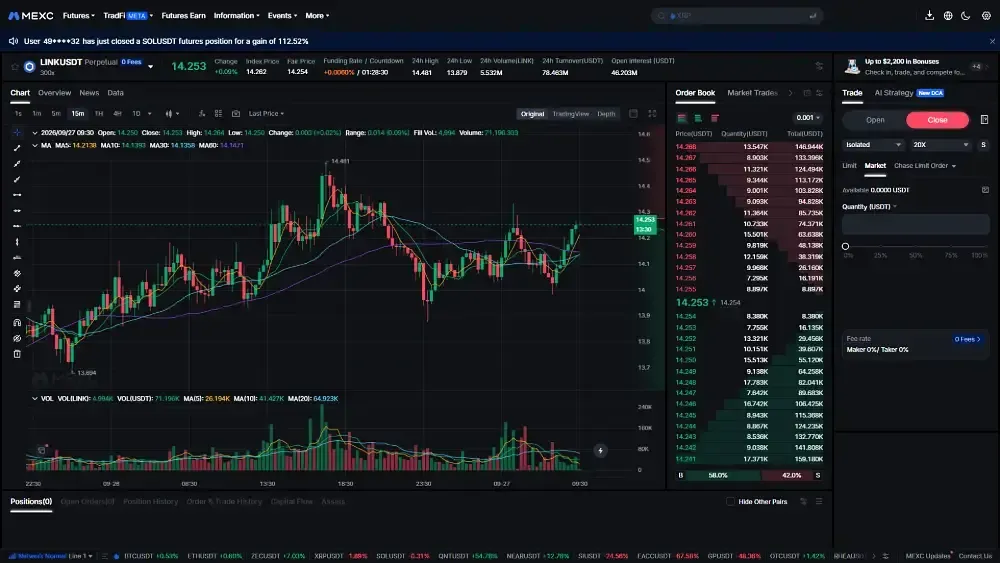Open Futures Earn page

(184, 15)
